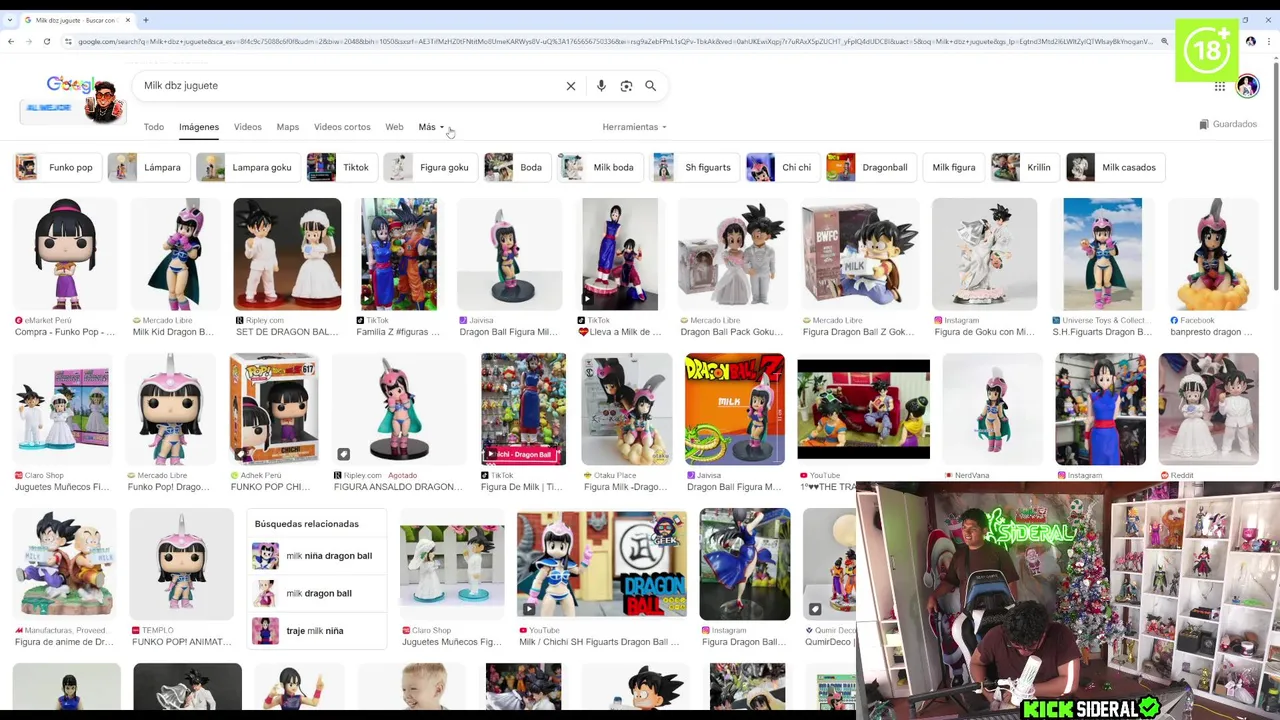
Task: Open TikTok Familia Z figuras thumbnail
Action: click(x=399, y=254)
